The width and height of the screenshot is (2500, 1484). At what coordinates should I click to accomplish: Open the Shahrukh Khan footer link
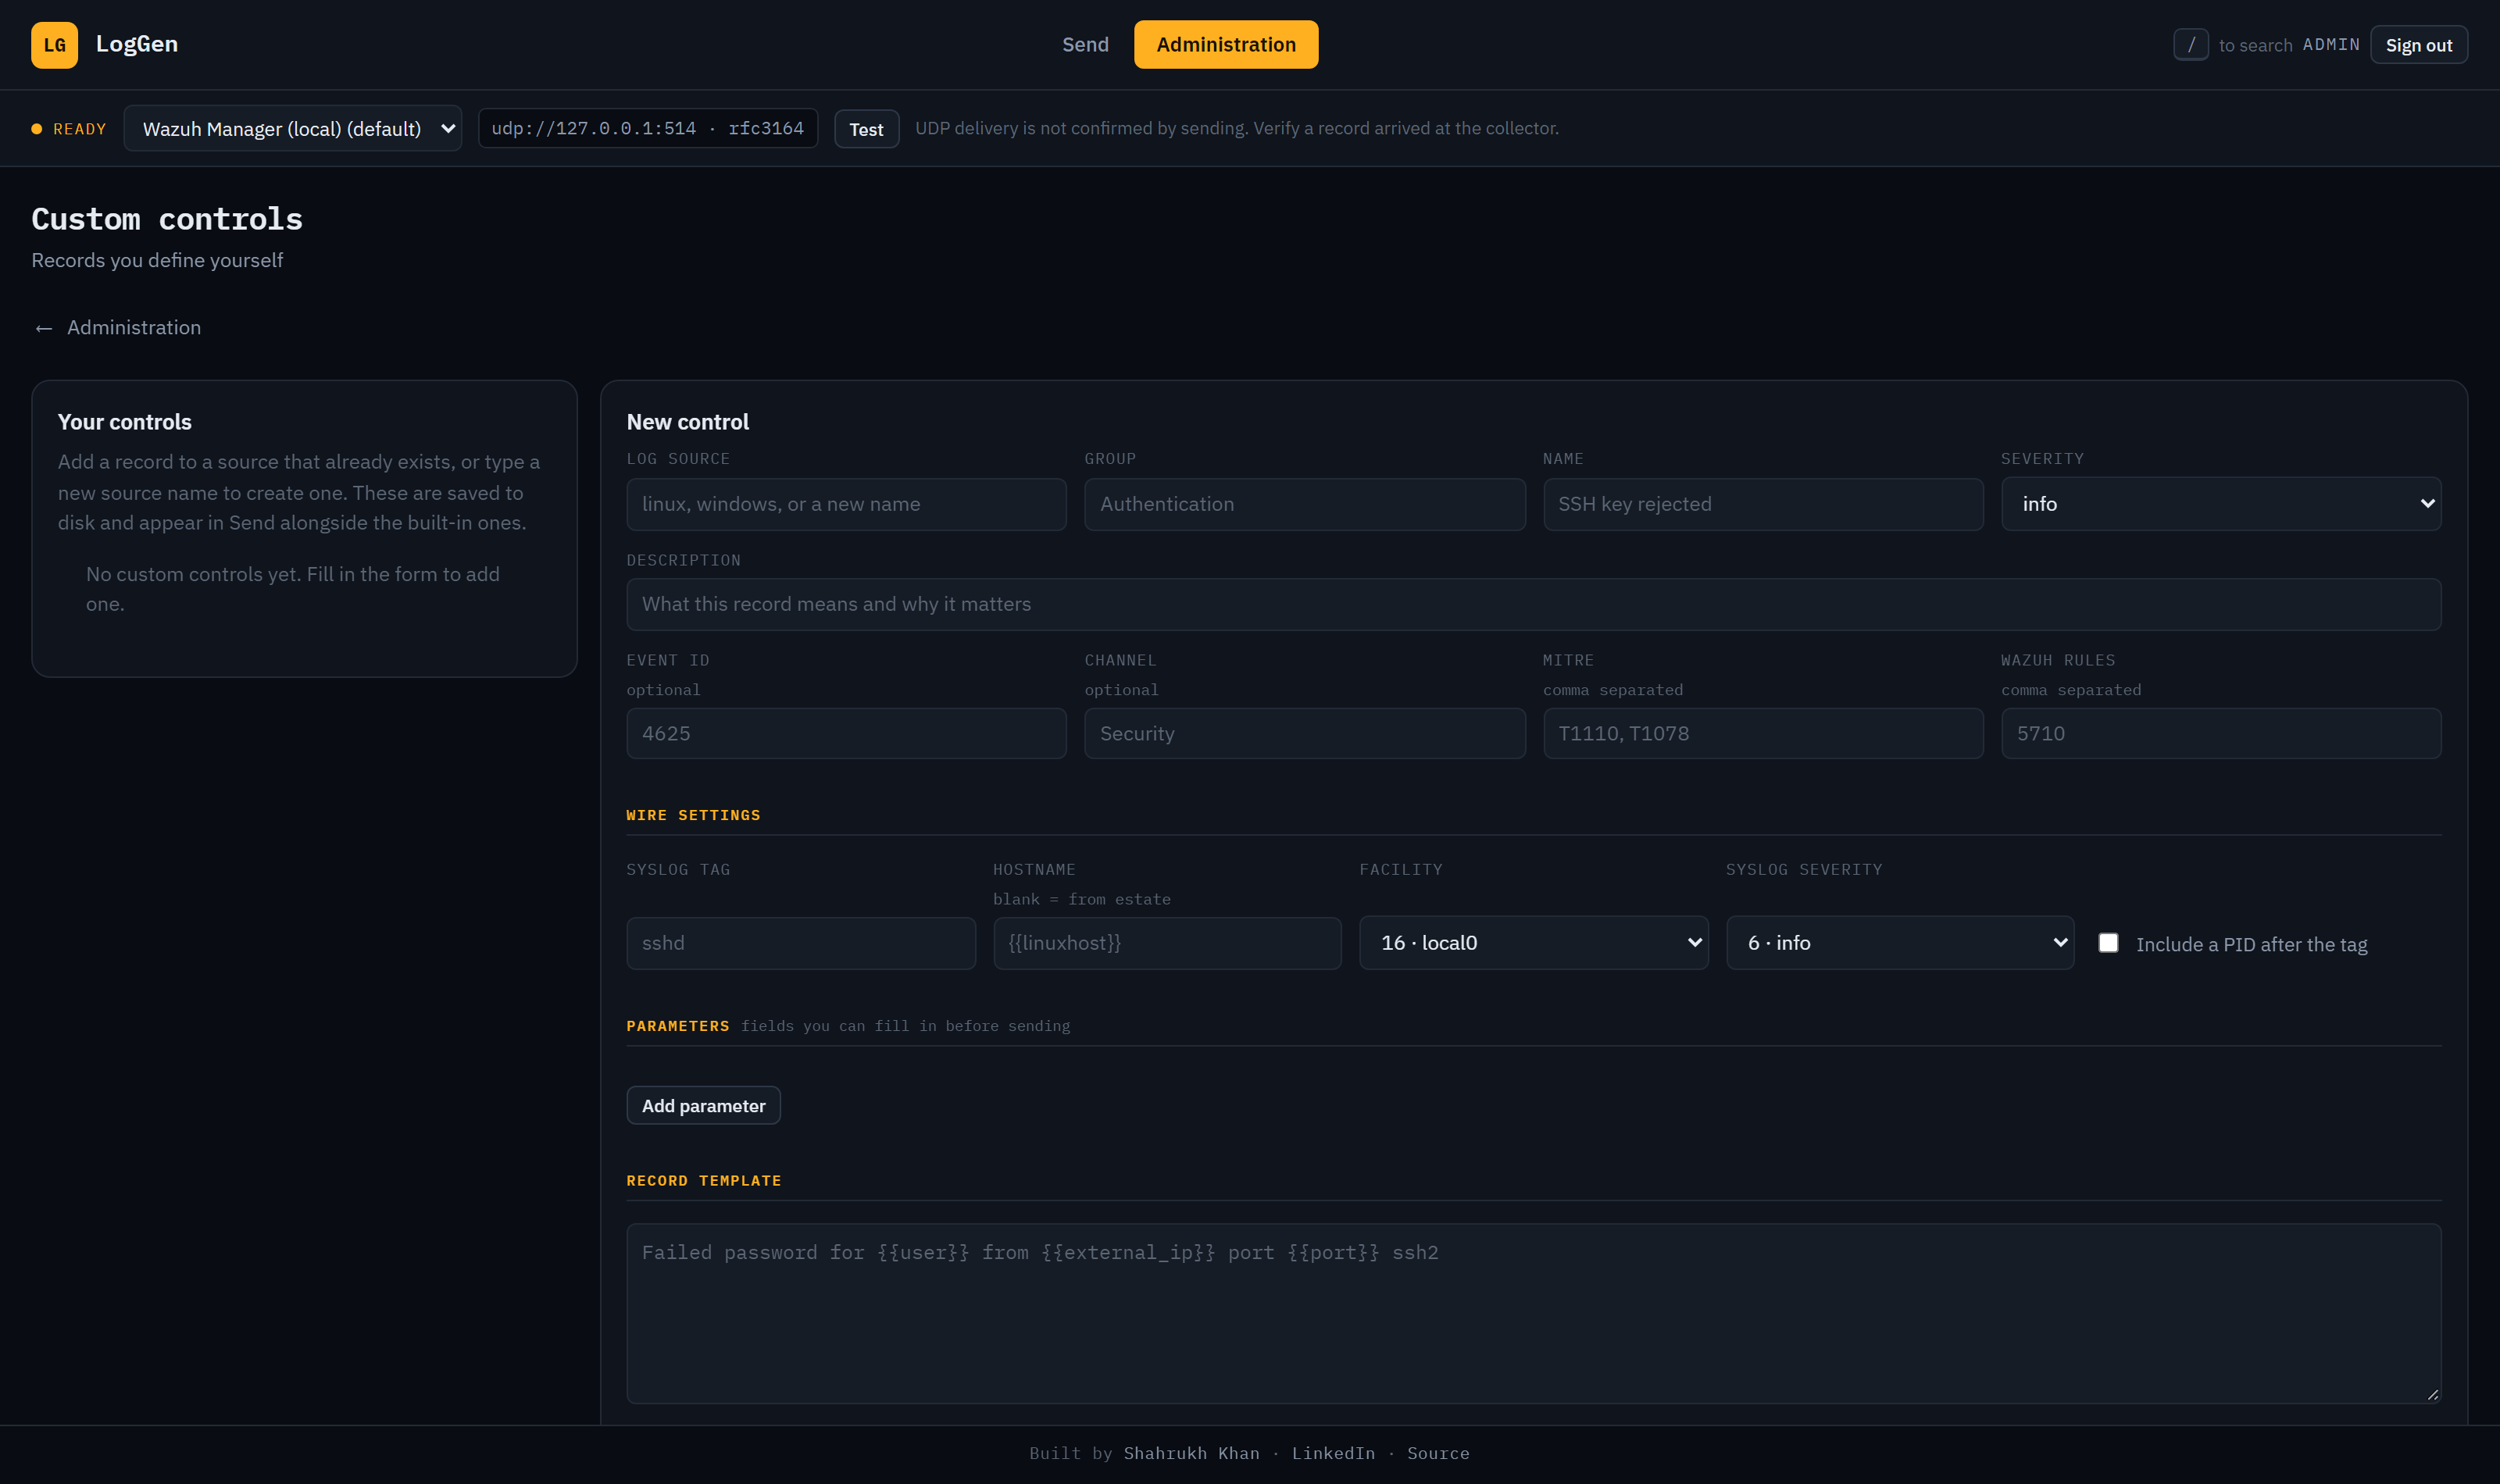(1191, 1453)
